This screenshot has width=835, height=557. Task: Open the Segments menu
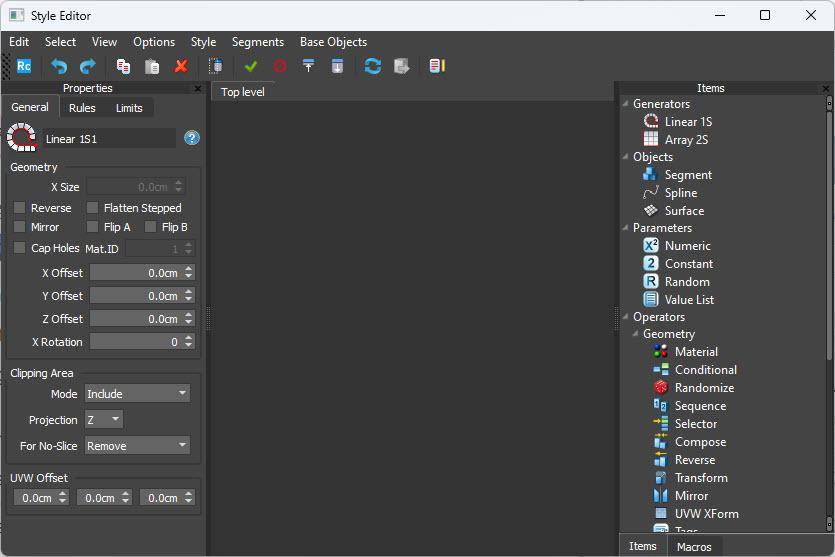point(258,42)
